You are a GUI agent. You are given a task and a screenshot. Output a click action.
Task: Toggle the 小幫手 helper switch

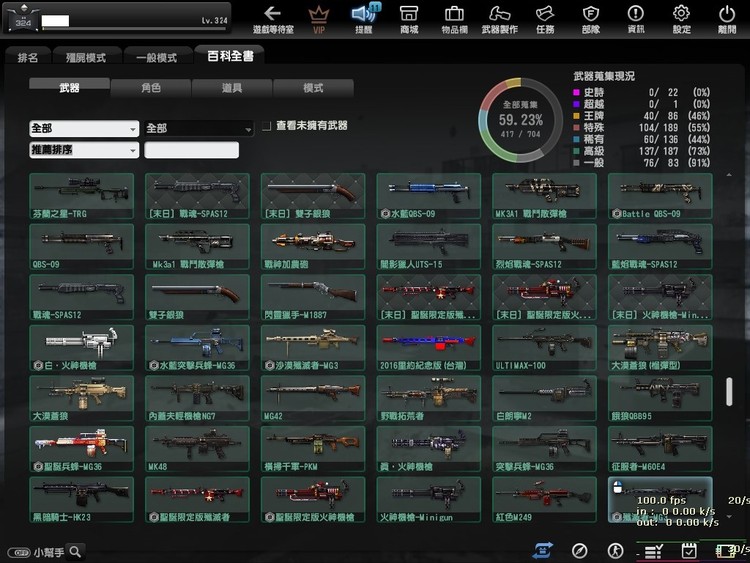coord(19,552)
